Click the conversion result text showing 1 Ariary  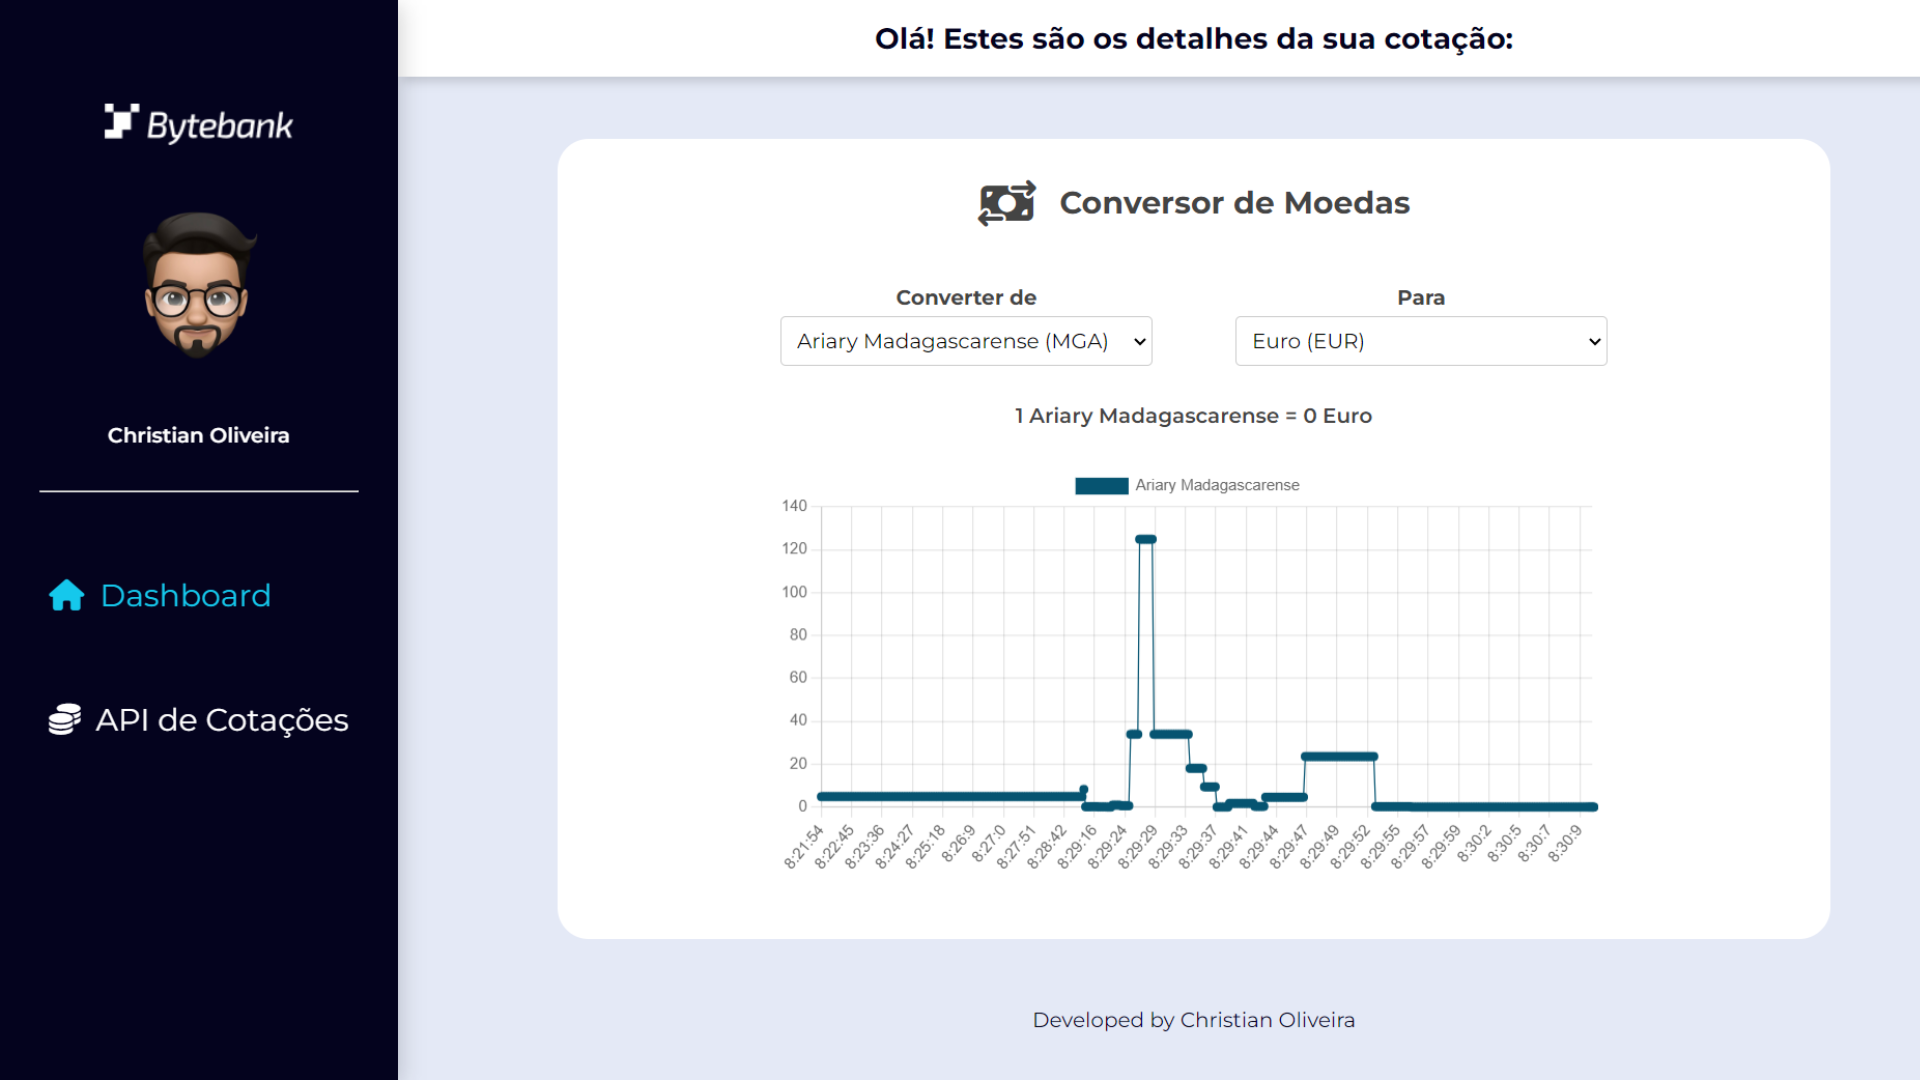(x=1192, y=415)
